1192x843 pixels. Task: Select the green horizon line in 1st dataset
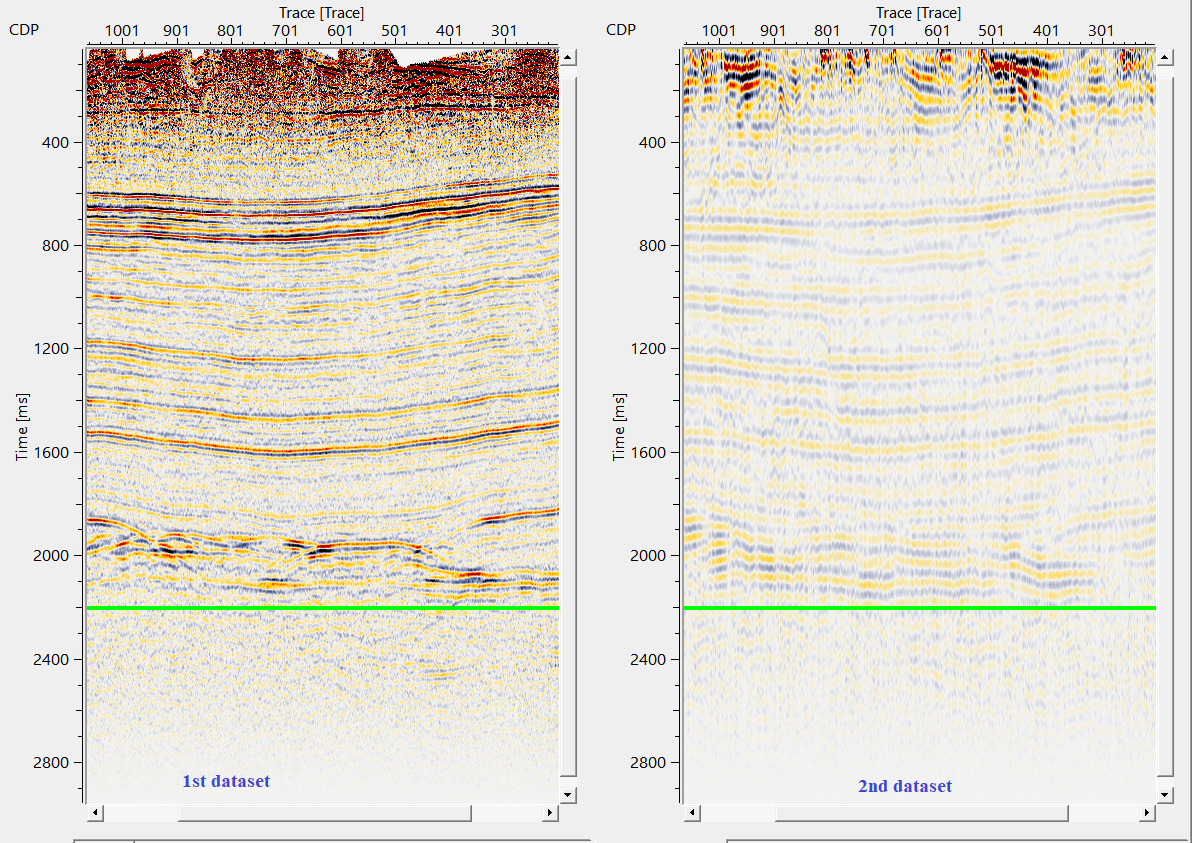tap(322, 608)
